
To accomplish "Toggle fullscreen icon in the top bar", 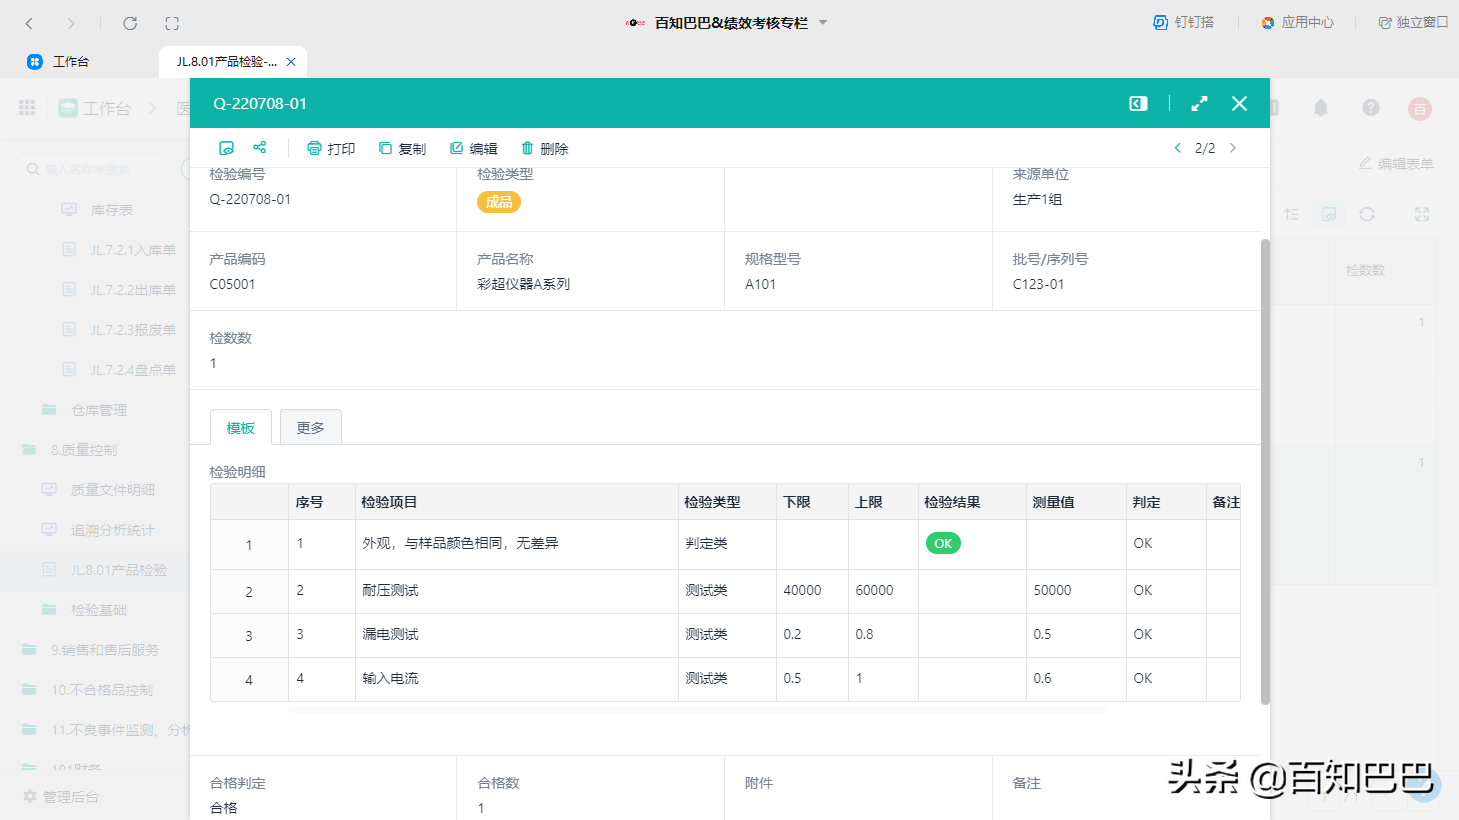I will pos(172,23).
